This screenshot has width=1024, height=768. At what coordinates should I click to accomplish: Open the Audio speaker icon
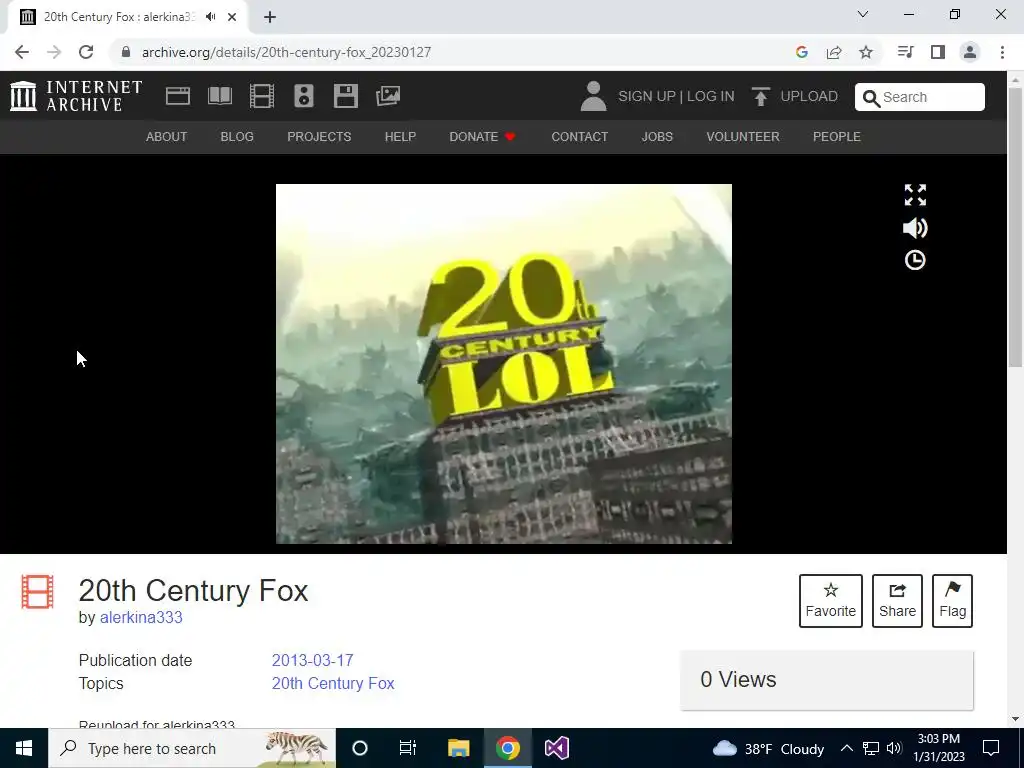[304, 96]
